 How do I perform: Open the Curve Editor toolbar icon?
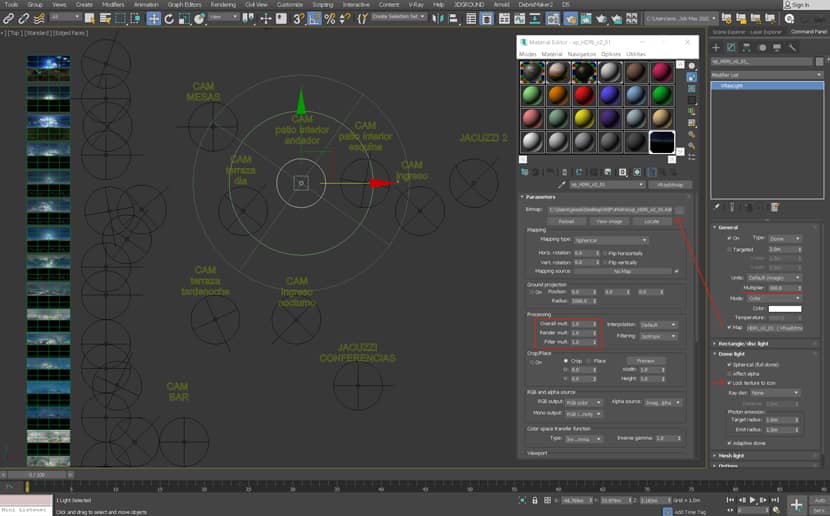tap(519, 19)
